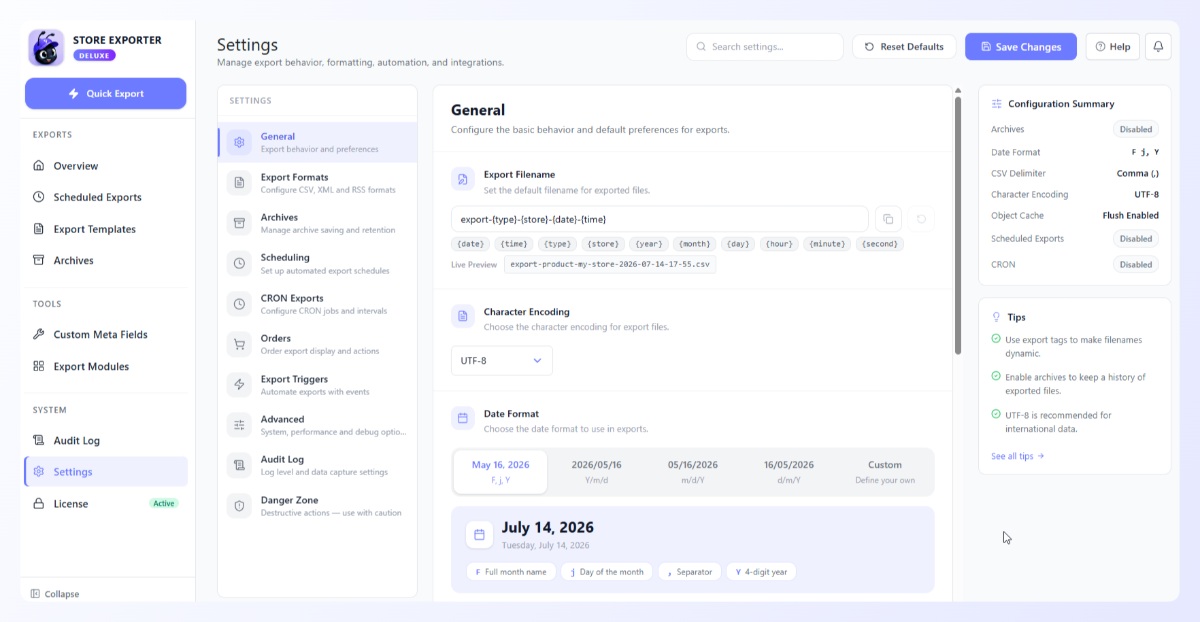Click the Export Formats document icon

(x=239, y=183)
